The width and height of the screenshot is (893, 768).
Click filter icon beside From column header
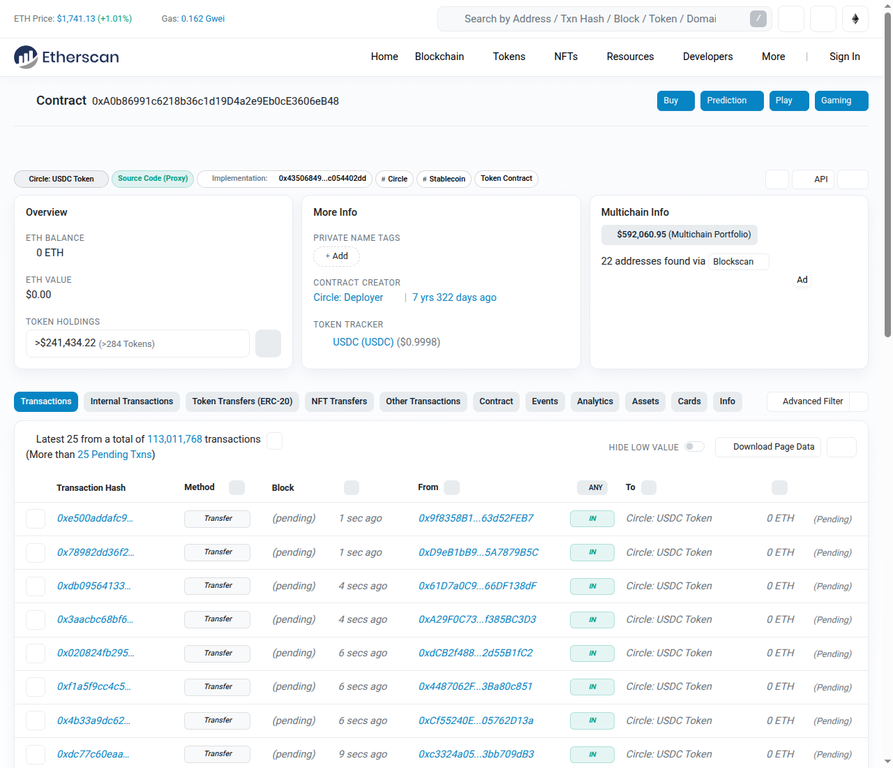(x=452, y=487)
